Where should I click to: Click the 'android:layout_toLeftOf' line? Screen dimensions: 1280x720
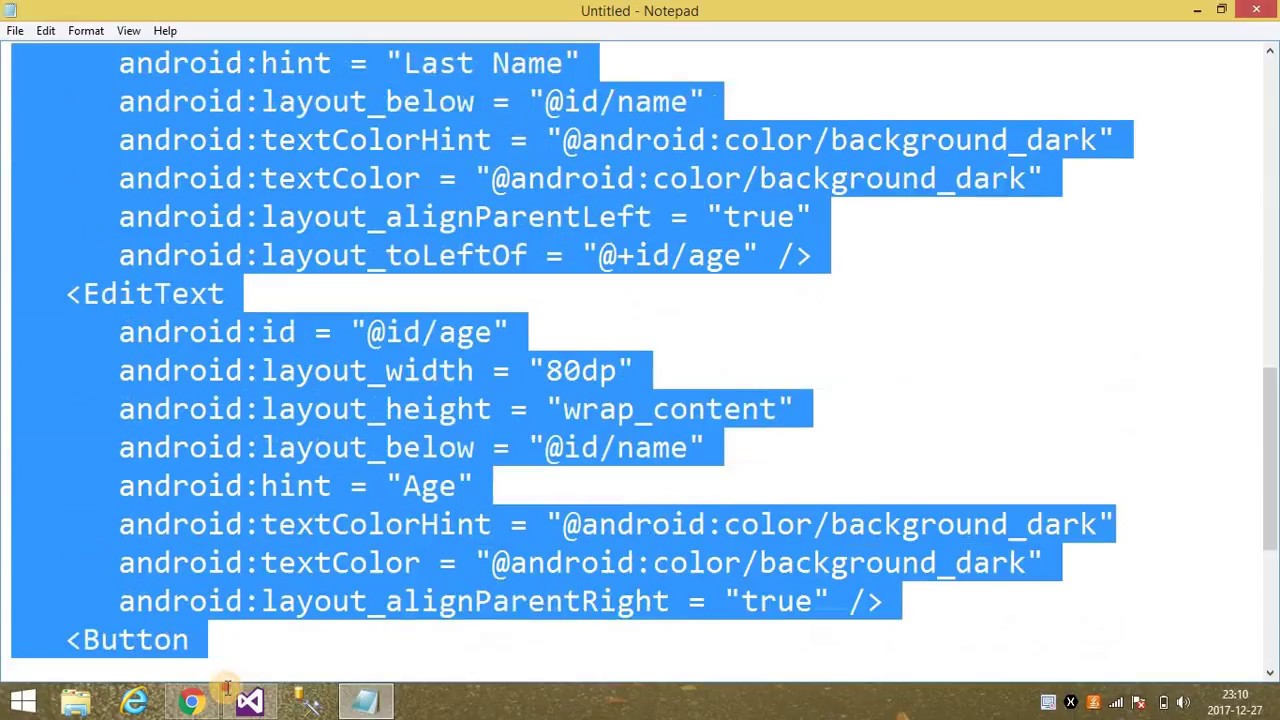[x=465, y=256]
